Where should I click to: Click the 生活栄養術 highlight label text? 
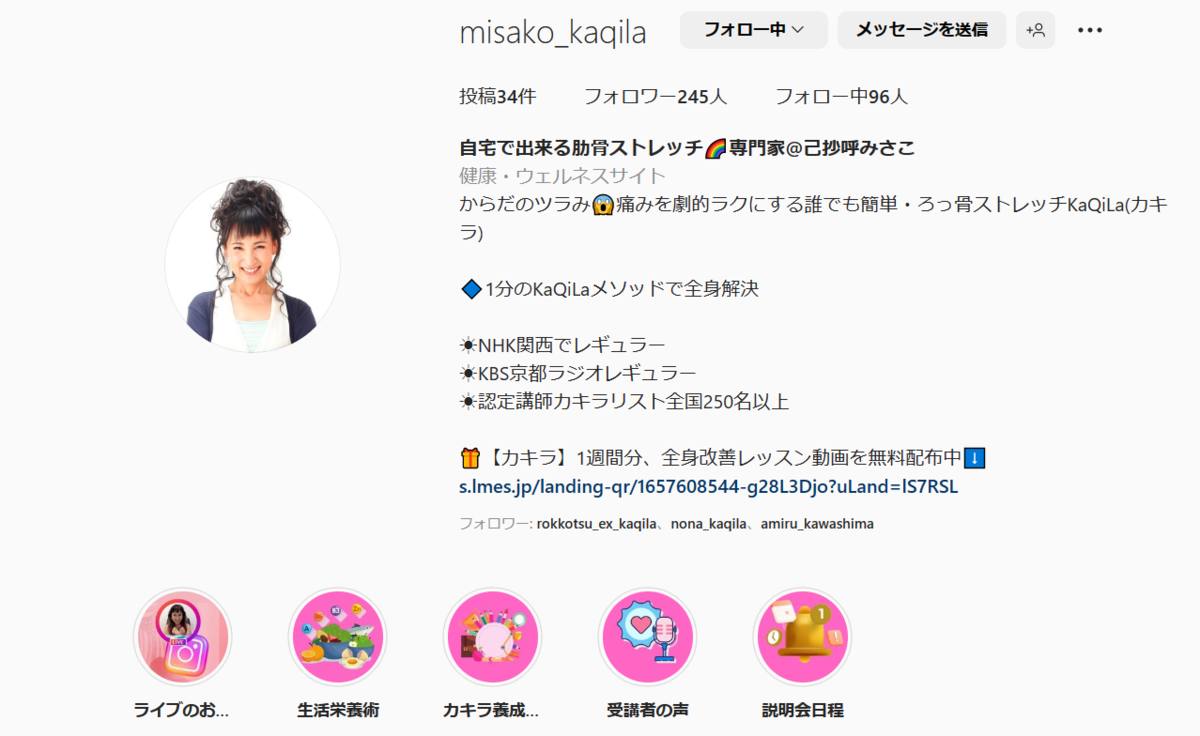(338, 711)
